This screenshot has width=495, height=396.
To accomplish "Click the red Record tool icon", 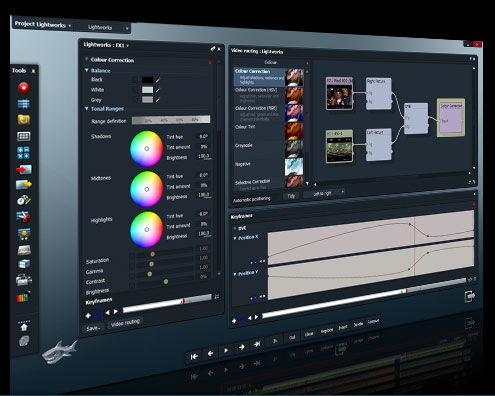I will [24, 88].
